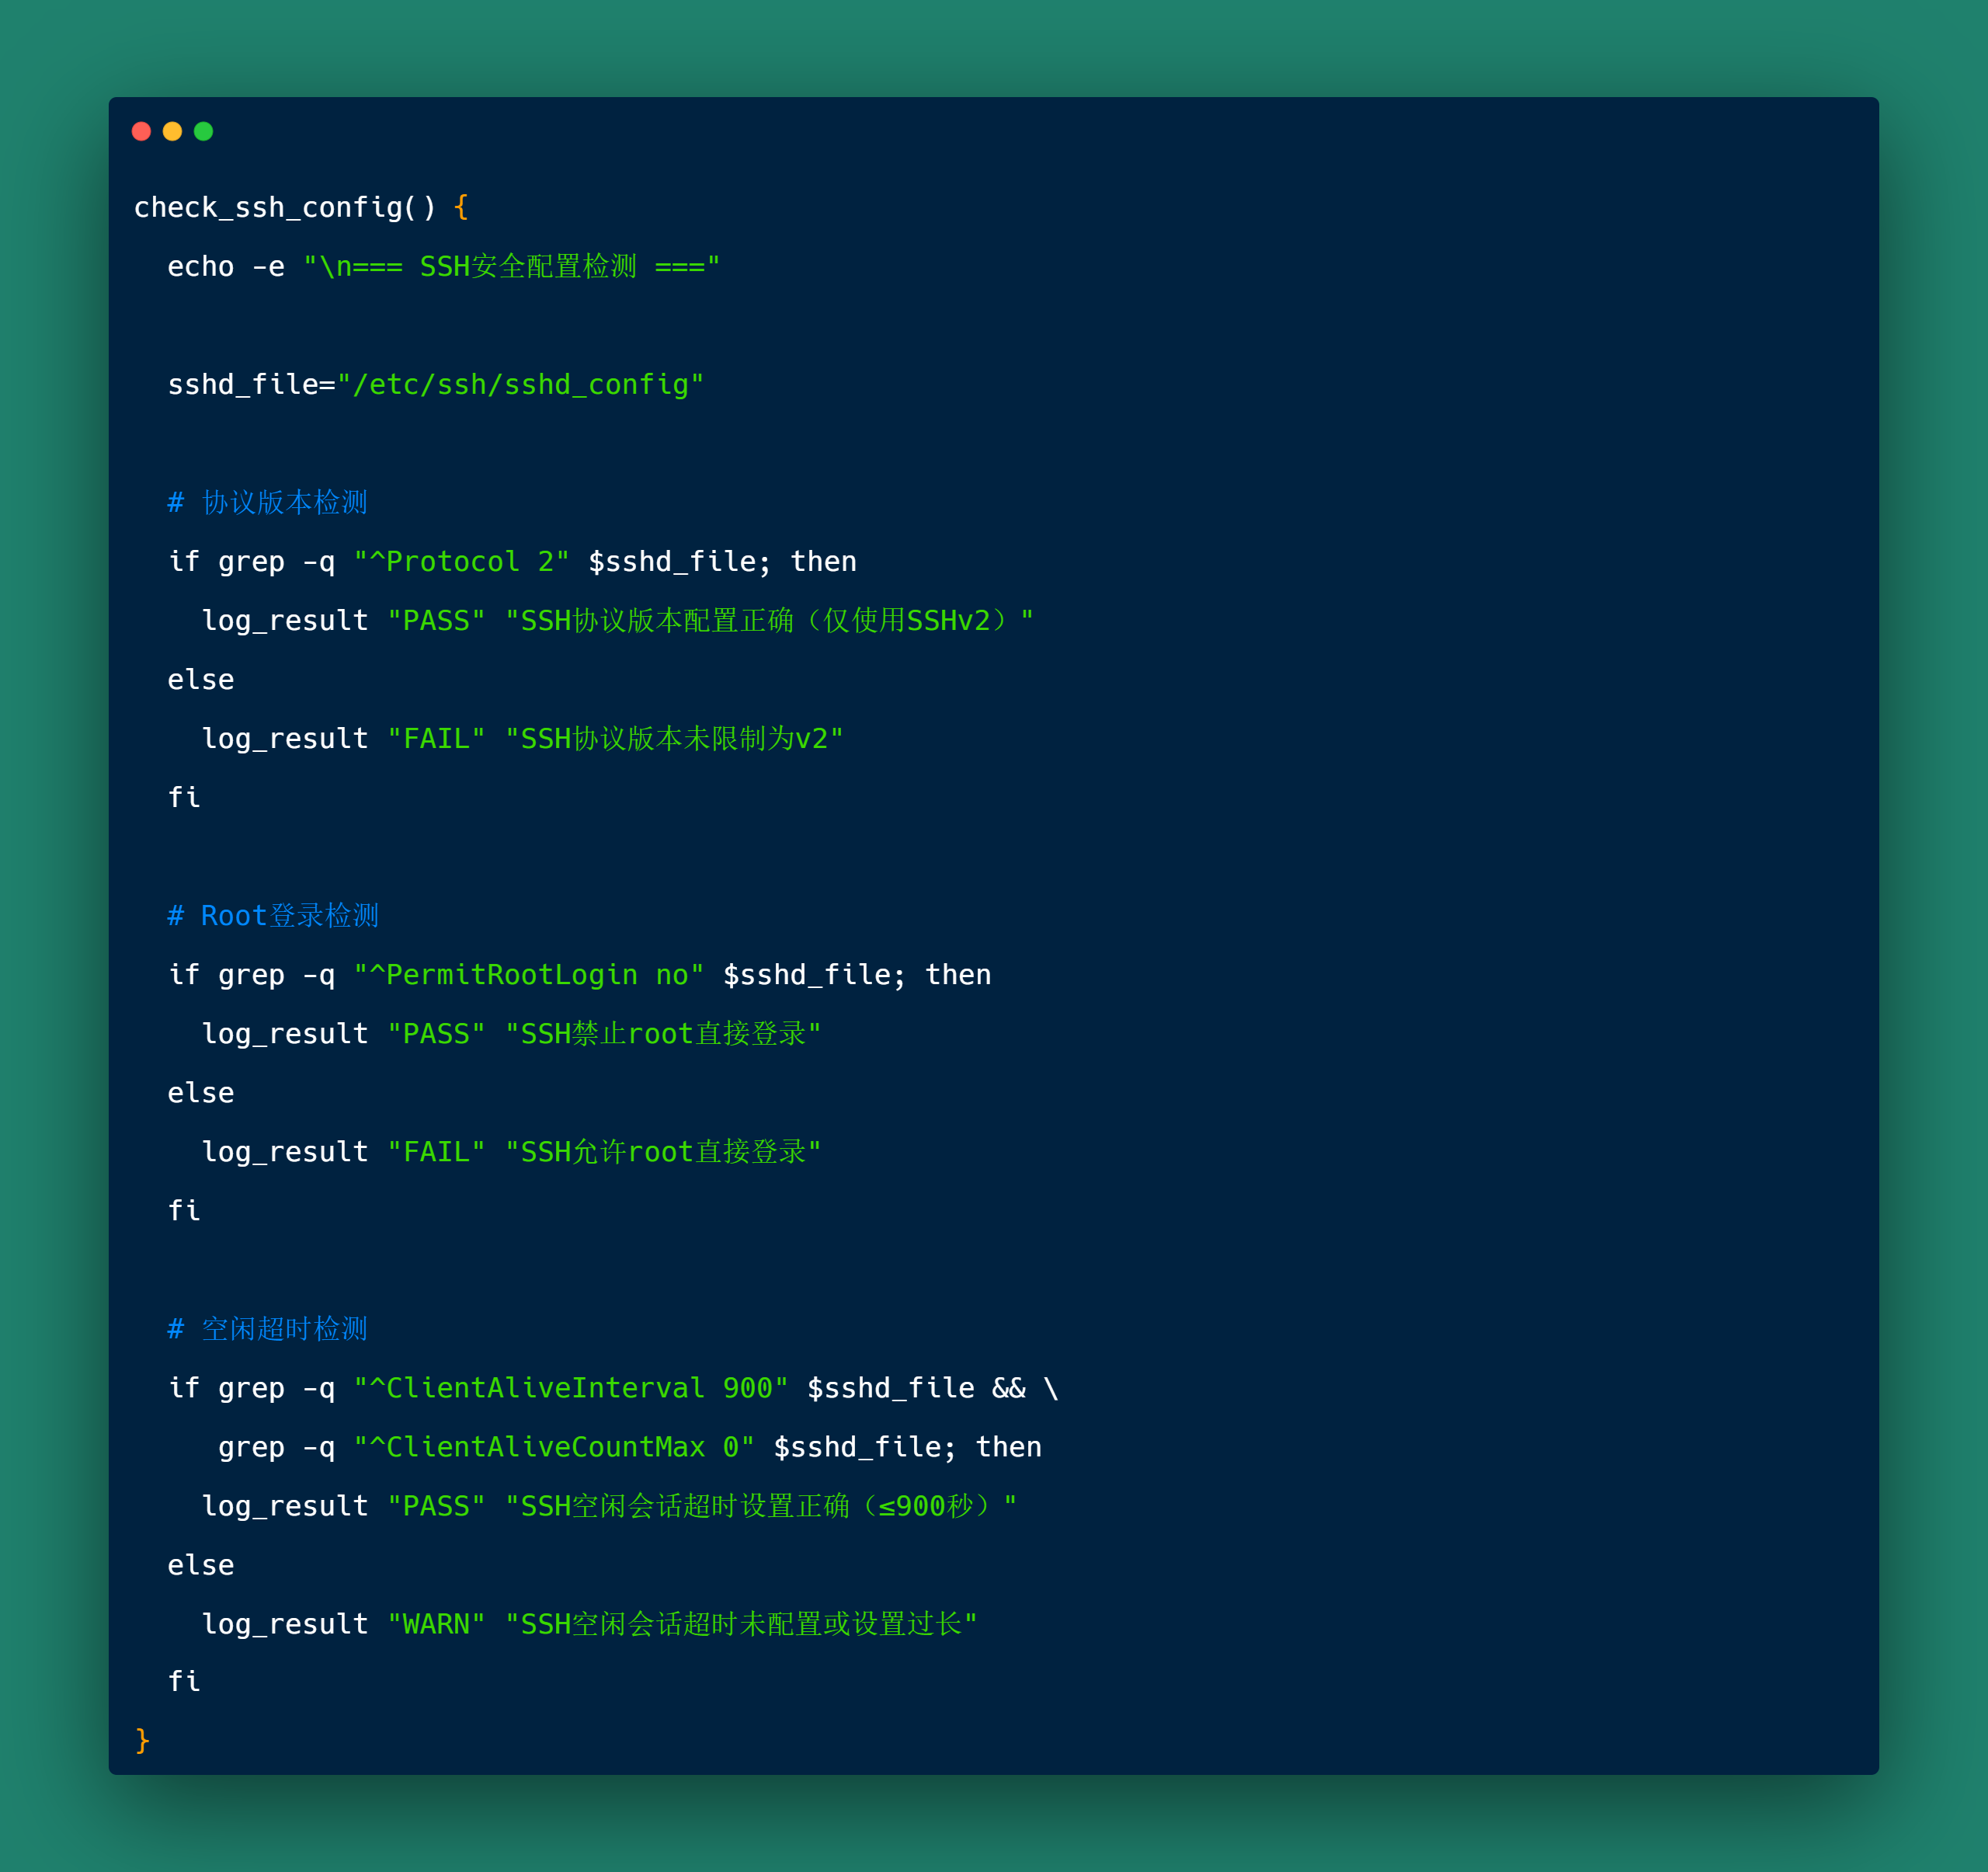Click the closing orange brace

142,1740
